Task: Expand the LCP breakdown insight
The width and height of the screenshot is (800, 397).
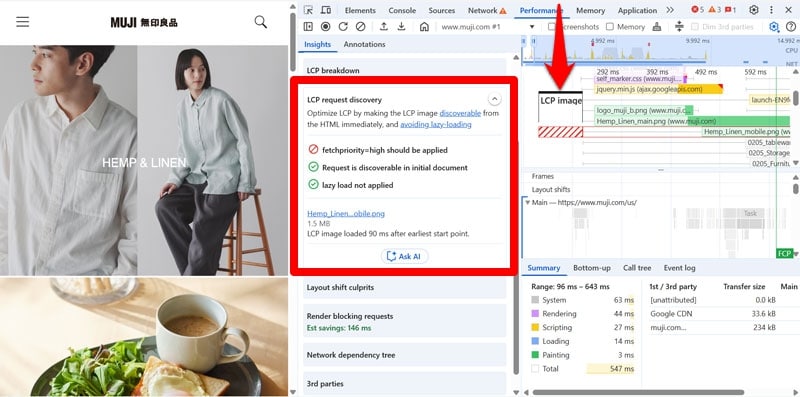Action: 405,70
